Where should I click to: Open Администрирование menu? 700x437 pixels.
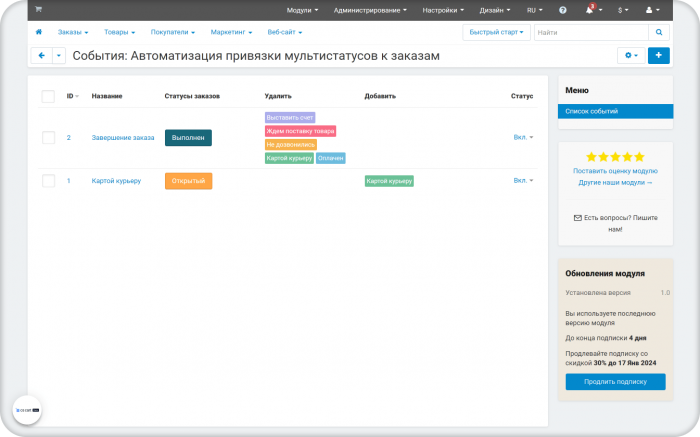click(370, 10)
